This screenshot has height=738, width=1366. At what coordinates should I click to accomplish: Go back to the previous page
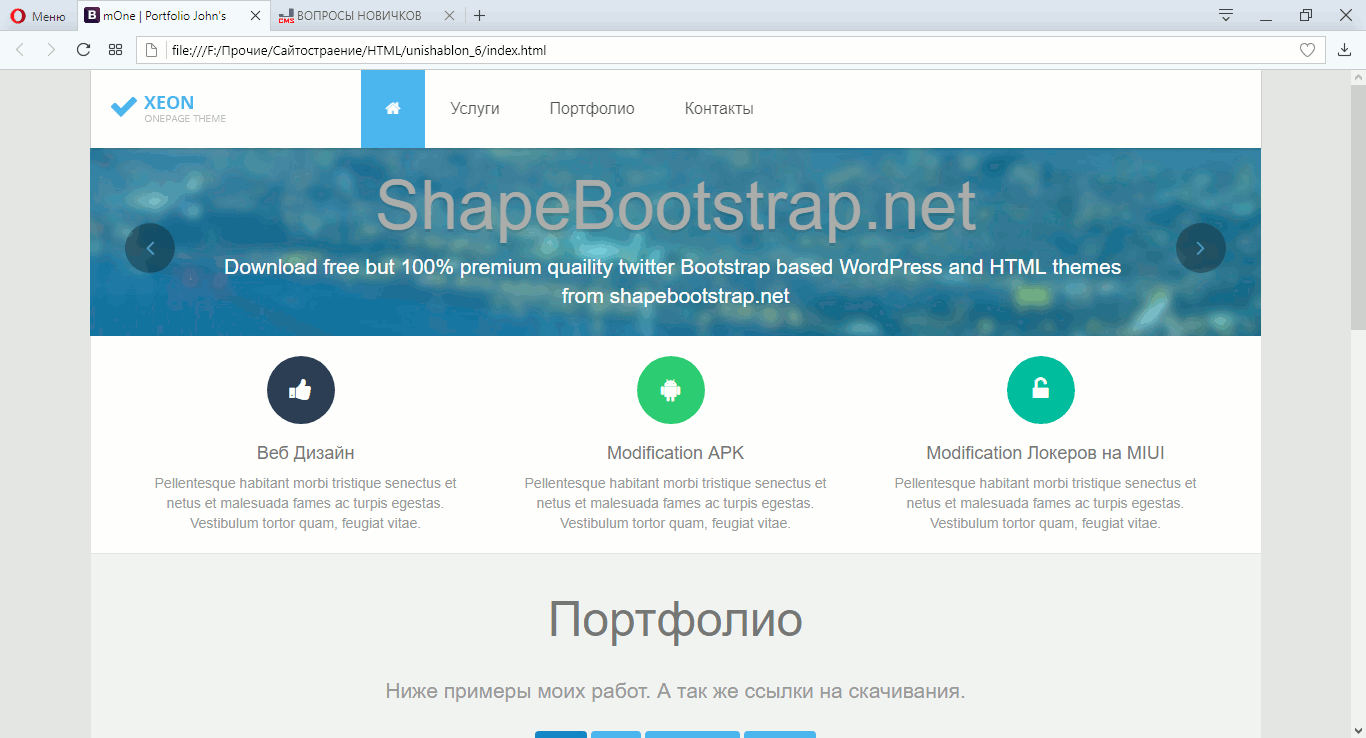20,50
